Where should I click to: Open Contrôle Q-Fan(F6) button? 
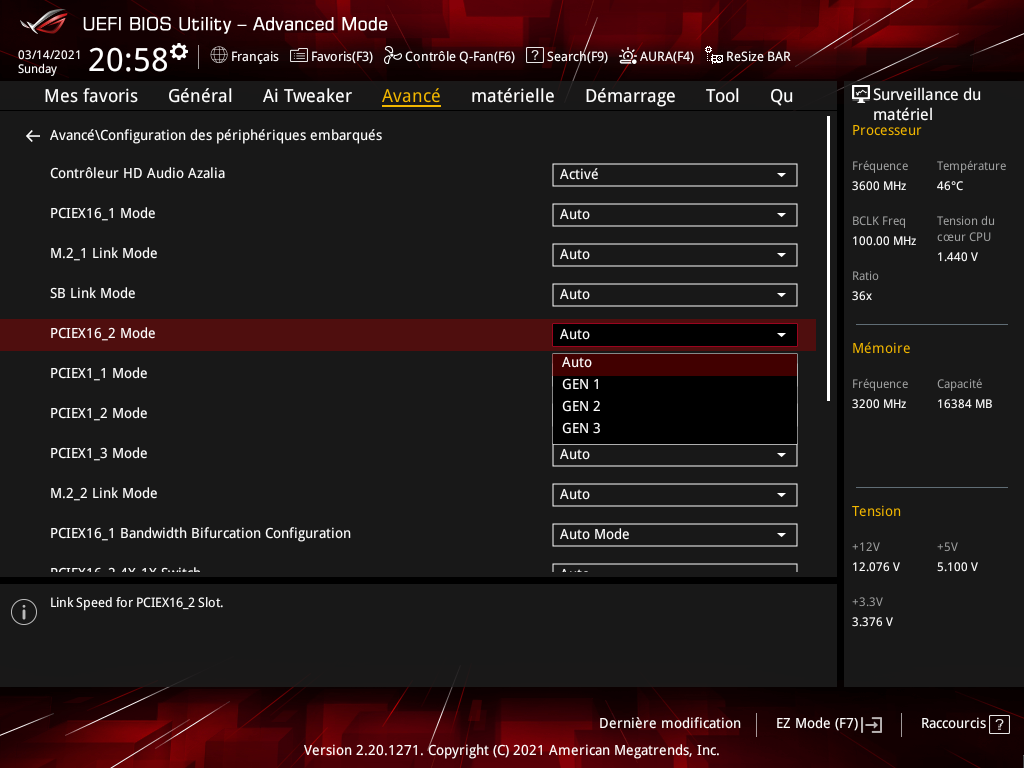click(449, 56)
